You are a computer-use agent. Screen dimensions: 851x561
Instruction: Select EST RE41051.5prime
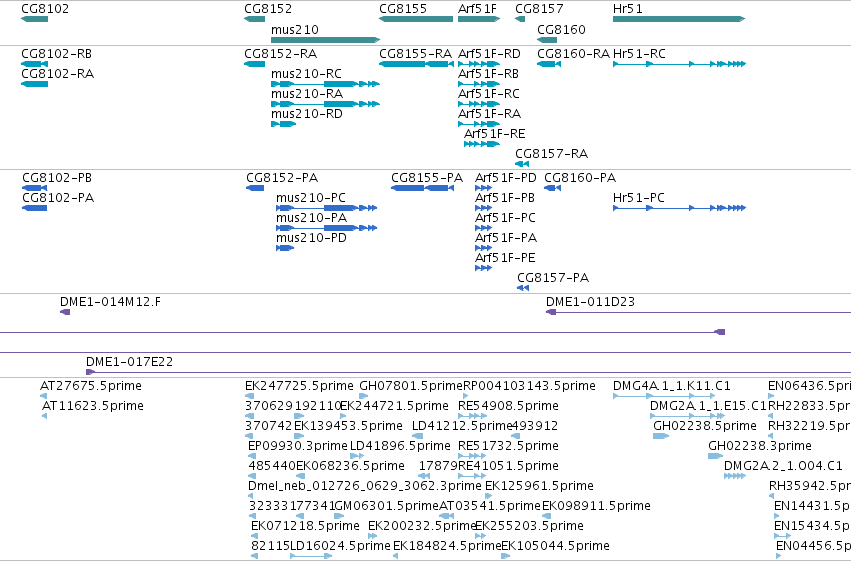tap(472, 476)
